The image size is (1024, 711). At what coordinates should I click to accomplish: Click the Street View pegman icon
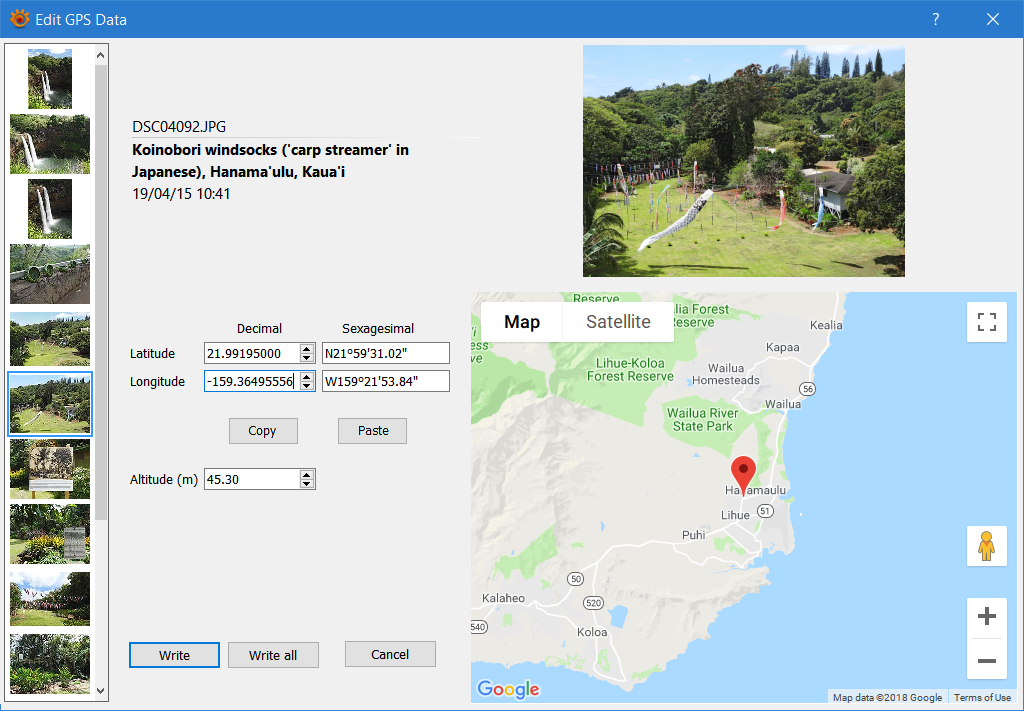986,546
